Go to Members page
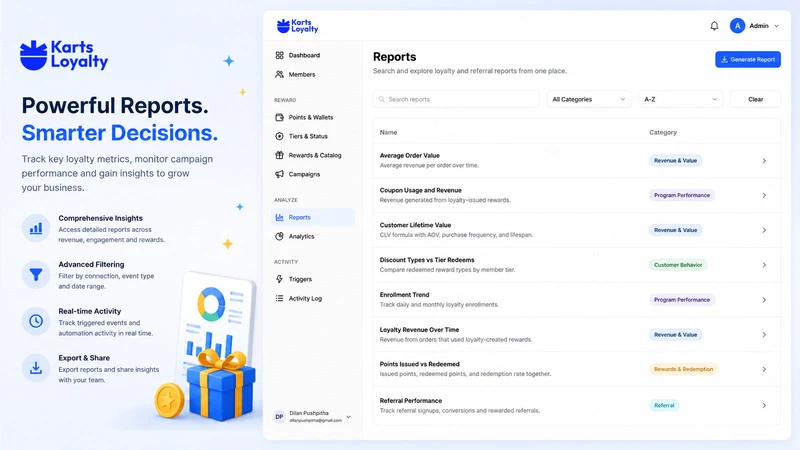The height and width of the screenshot is (450, 800). 302,74
